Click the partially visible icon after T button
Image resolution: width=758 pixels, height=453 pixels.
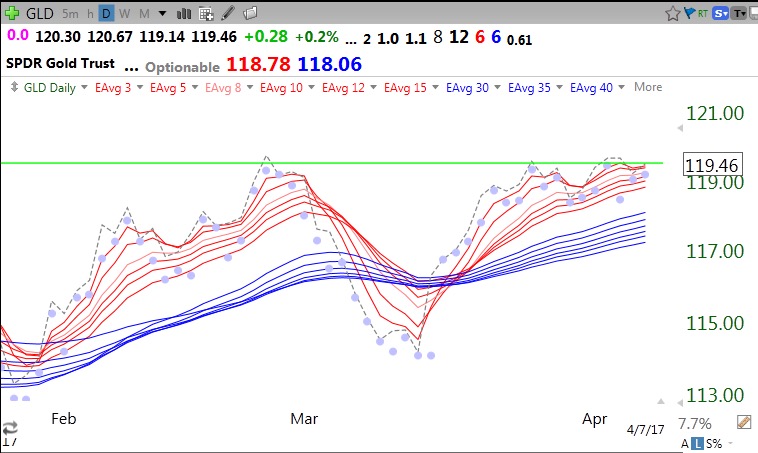[x=753, y=14]
